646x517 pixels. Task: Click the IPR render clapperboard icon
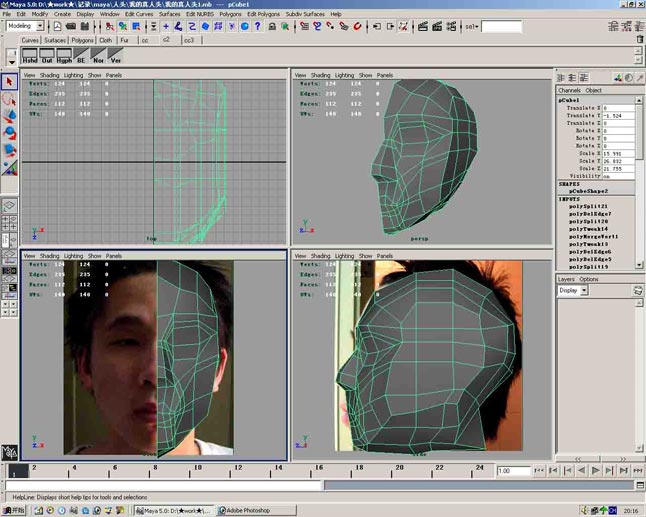click(437, 26)
